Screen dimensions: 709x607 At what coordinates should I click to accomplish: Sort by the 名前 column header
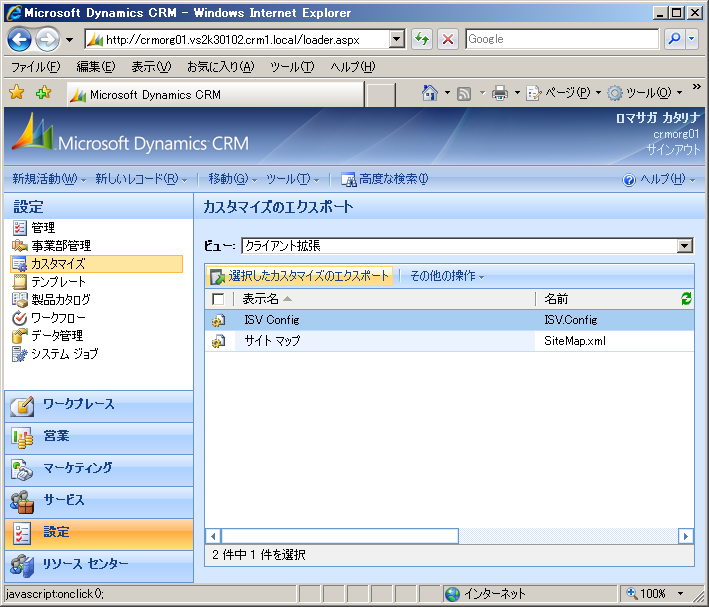(x=556, y=299)
